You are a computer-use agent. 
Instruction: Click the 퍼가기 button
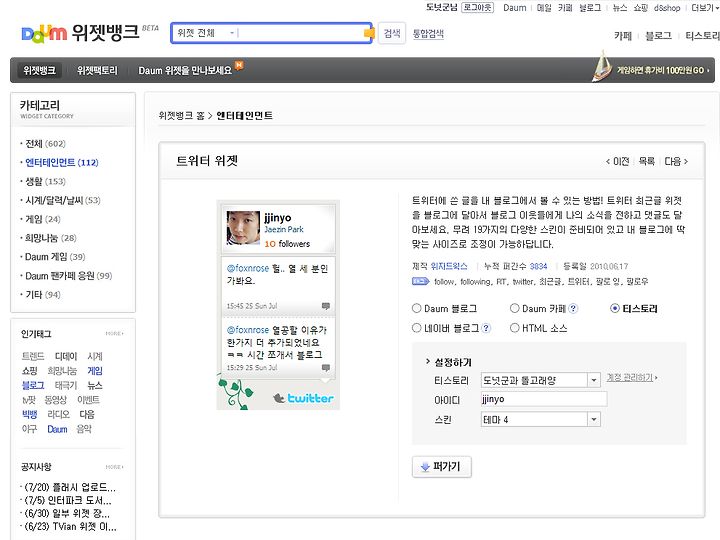[x=442, y=467]
